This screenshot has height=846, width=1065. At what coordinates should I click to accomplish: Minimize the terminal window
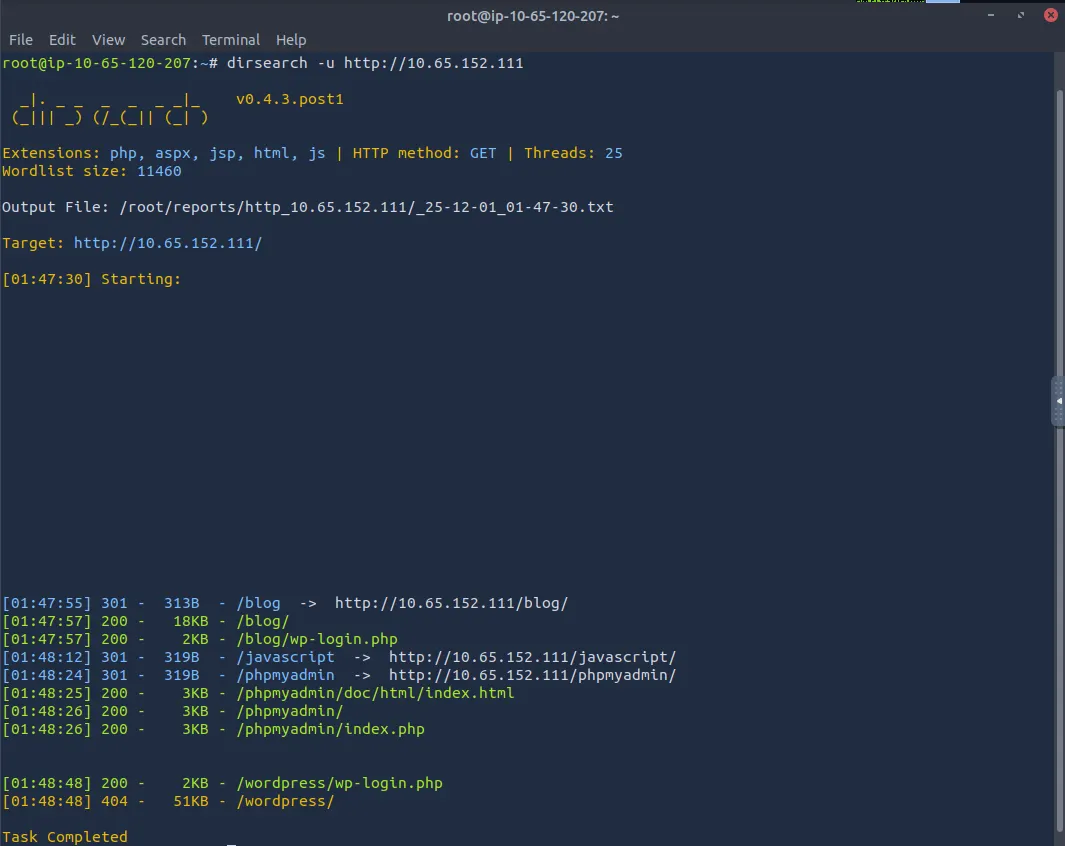click(993, 15)
